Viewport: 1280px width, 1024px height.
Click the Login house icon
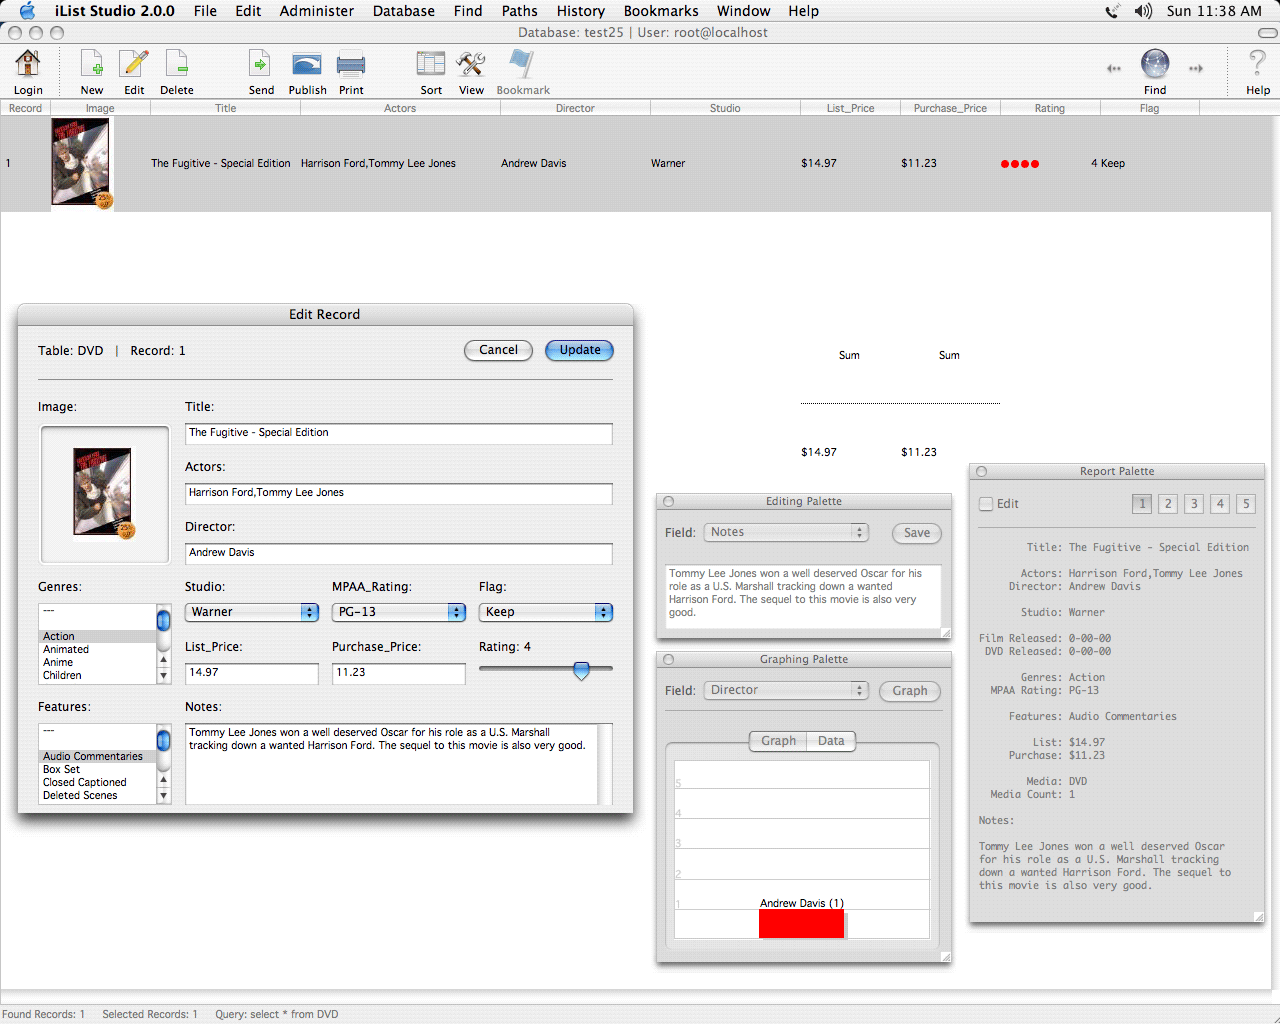pos(28,64)
